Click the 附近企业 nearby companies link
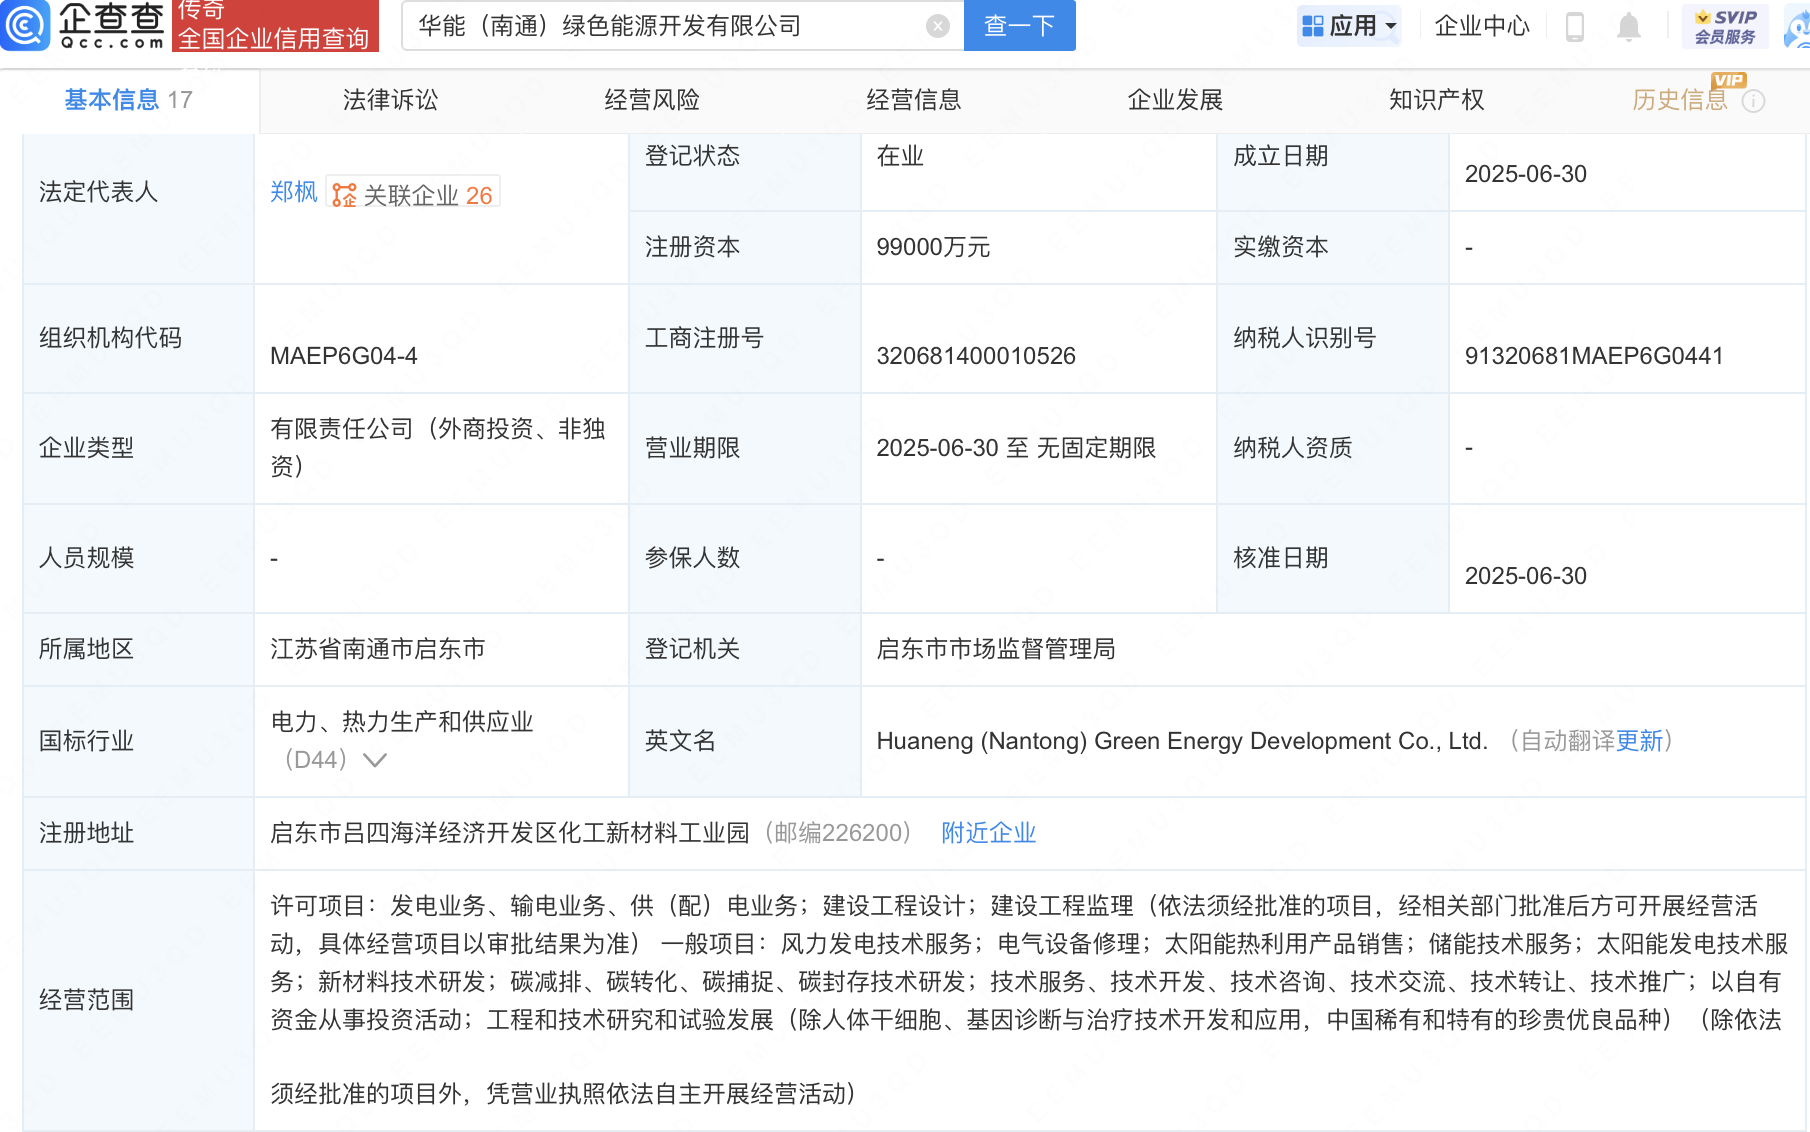This screenshot has width=1810, height=1132. 988,833
